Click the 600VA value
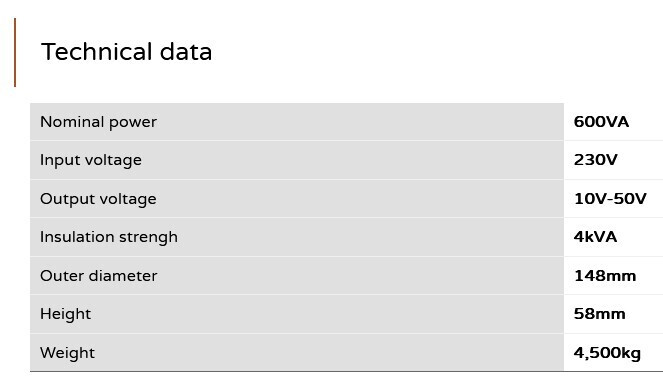Viewport: 663px width, 381px height. (x=601, y=122)
